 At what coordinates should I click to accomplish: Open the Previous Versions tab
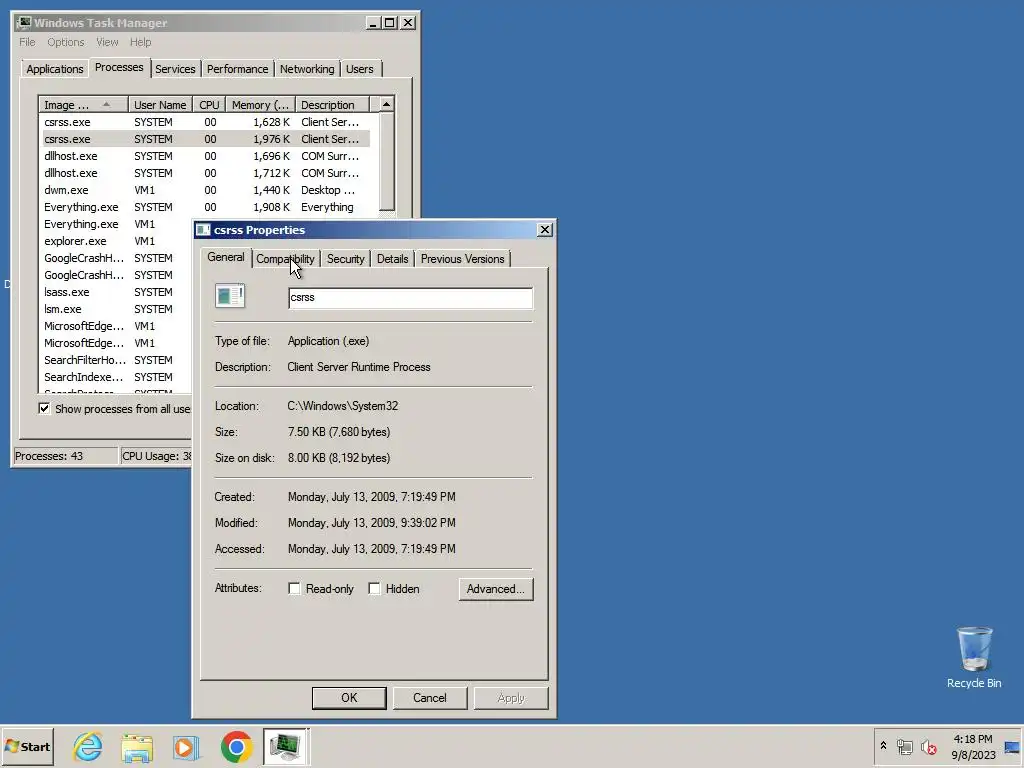[462, 259]
